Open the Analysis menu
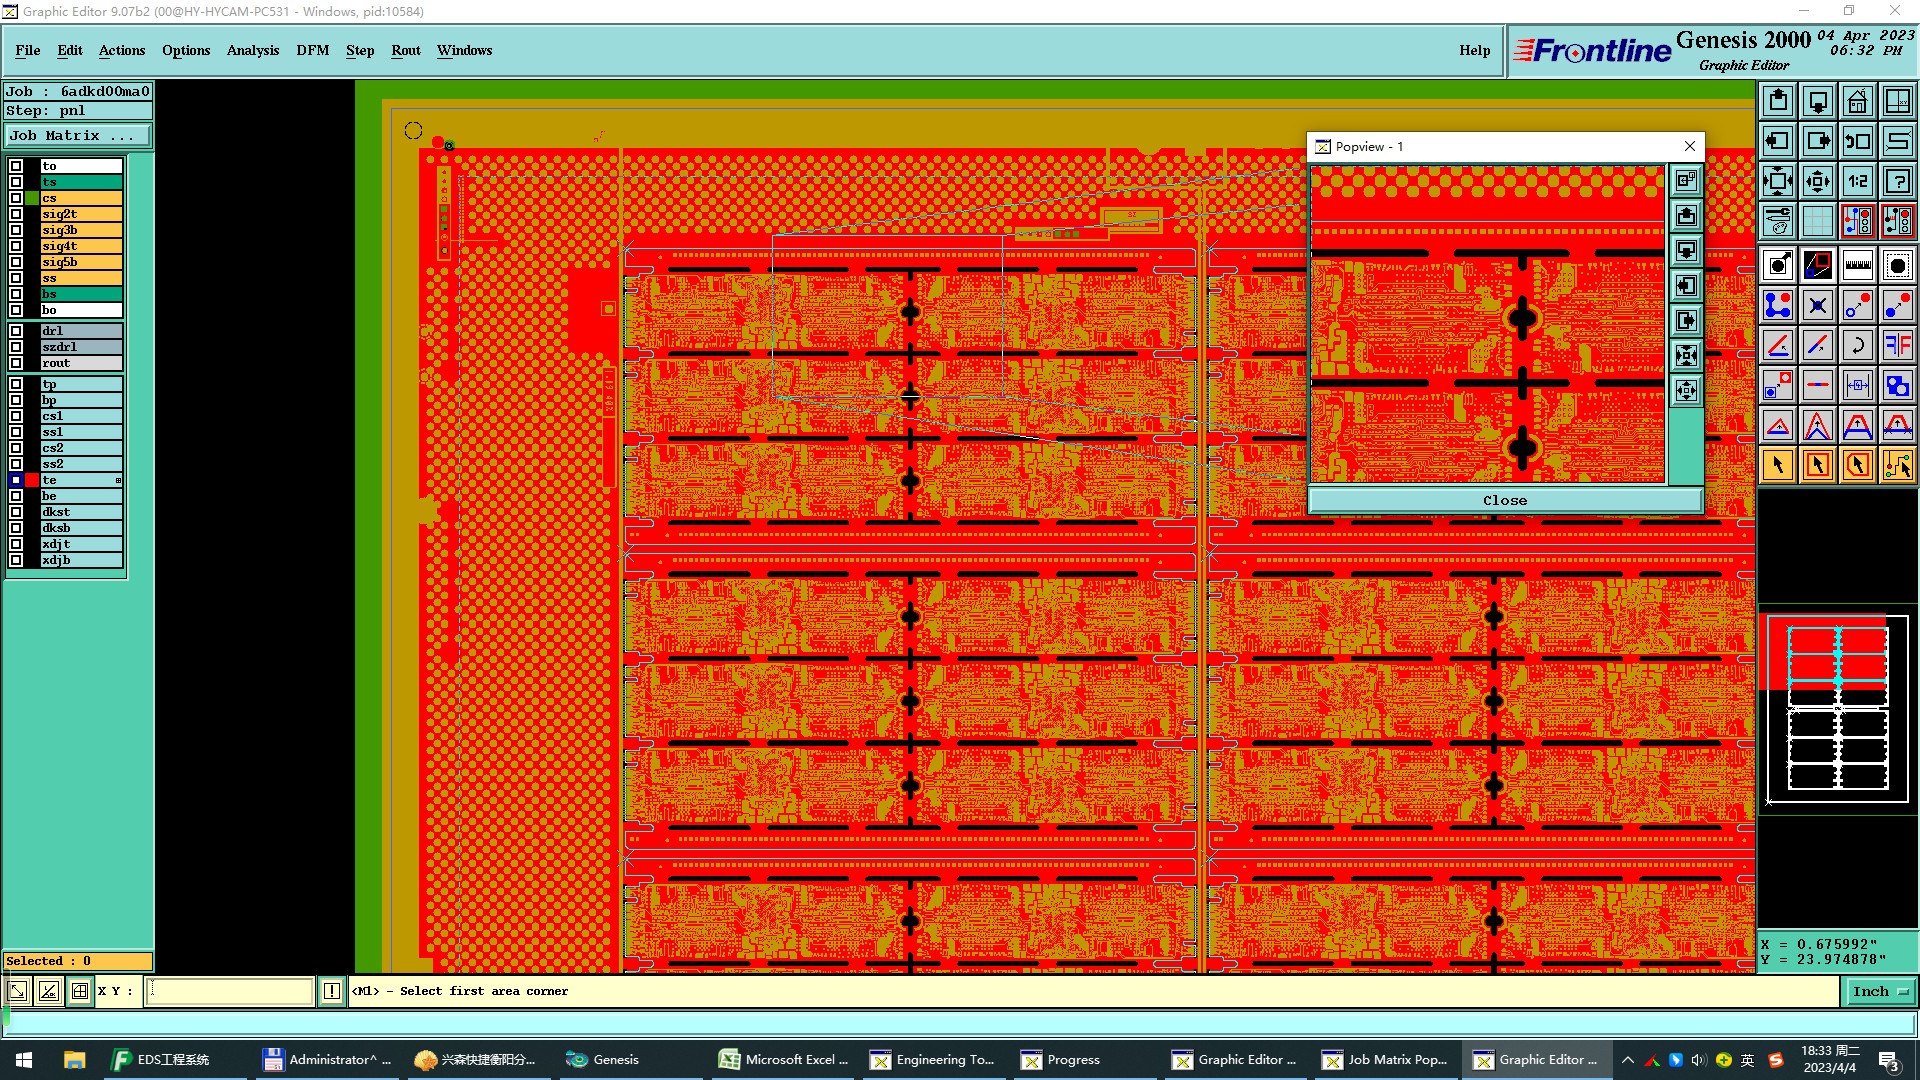The height and width of the screenshot is (1080, 1920). pyautogui.click(x=252, y=50)
